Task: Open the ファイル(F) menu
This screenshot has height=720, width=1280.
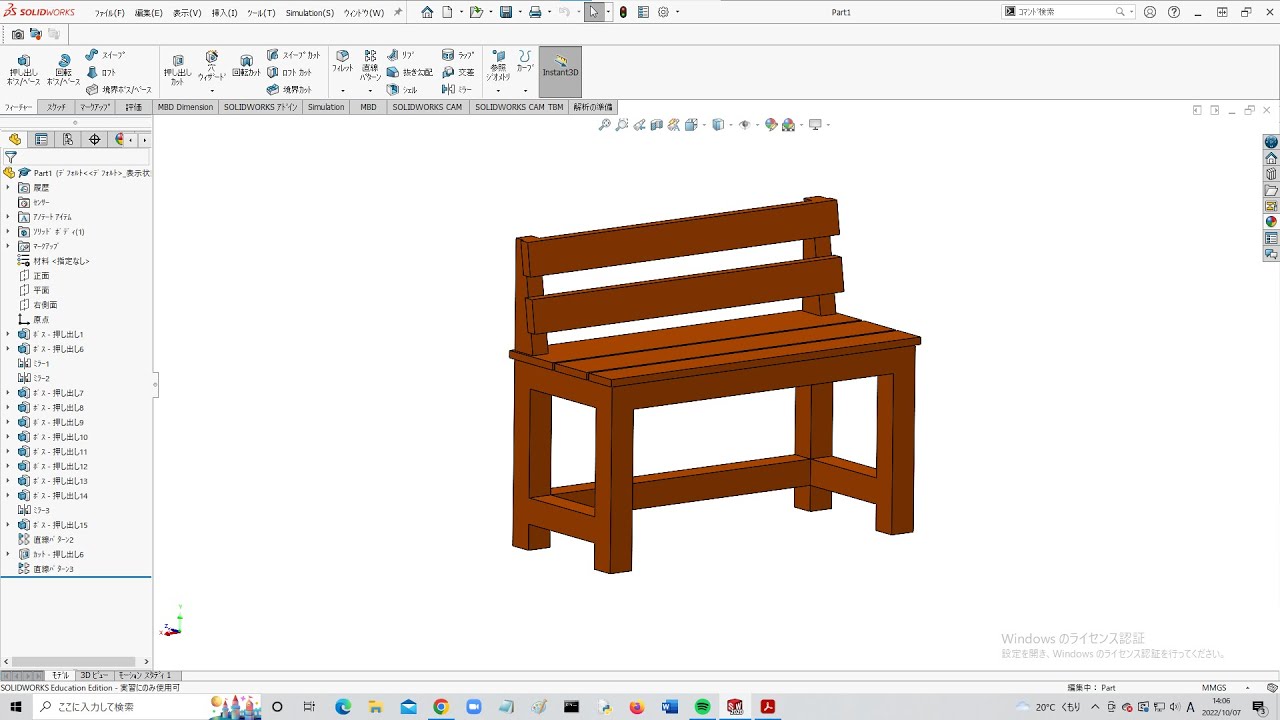Action: pos(110,13)
